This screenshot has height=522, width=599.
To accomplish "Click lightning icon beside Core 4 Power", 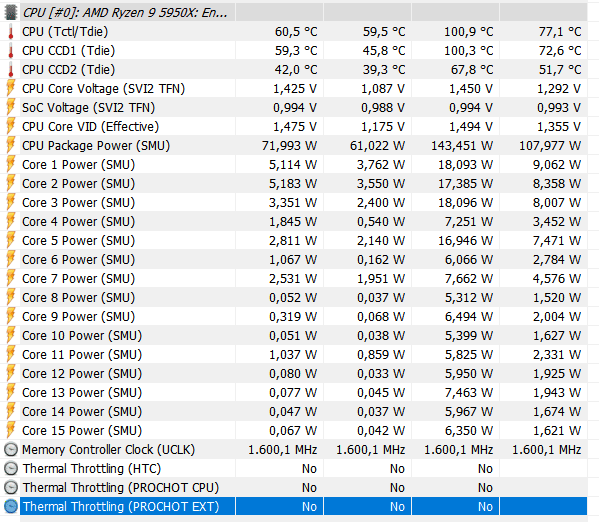I will (11, 221).
